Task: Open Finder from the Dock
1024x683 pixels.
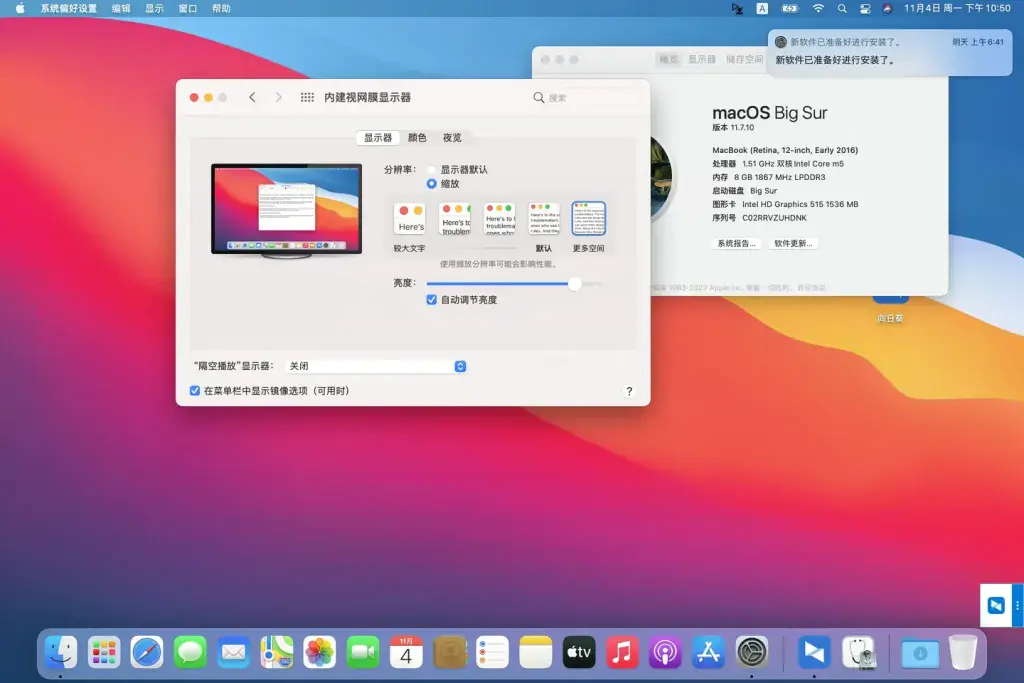Action: click(x=61, y=652)
